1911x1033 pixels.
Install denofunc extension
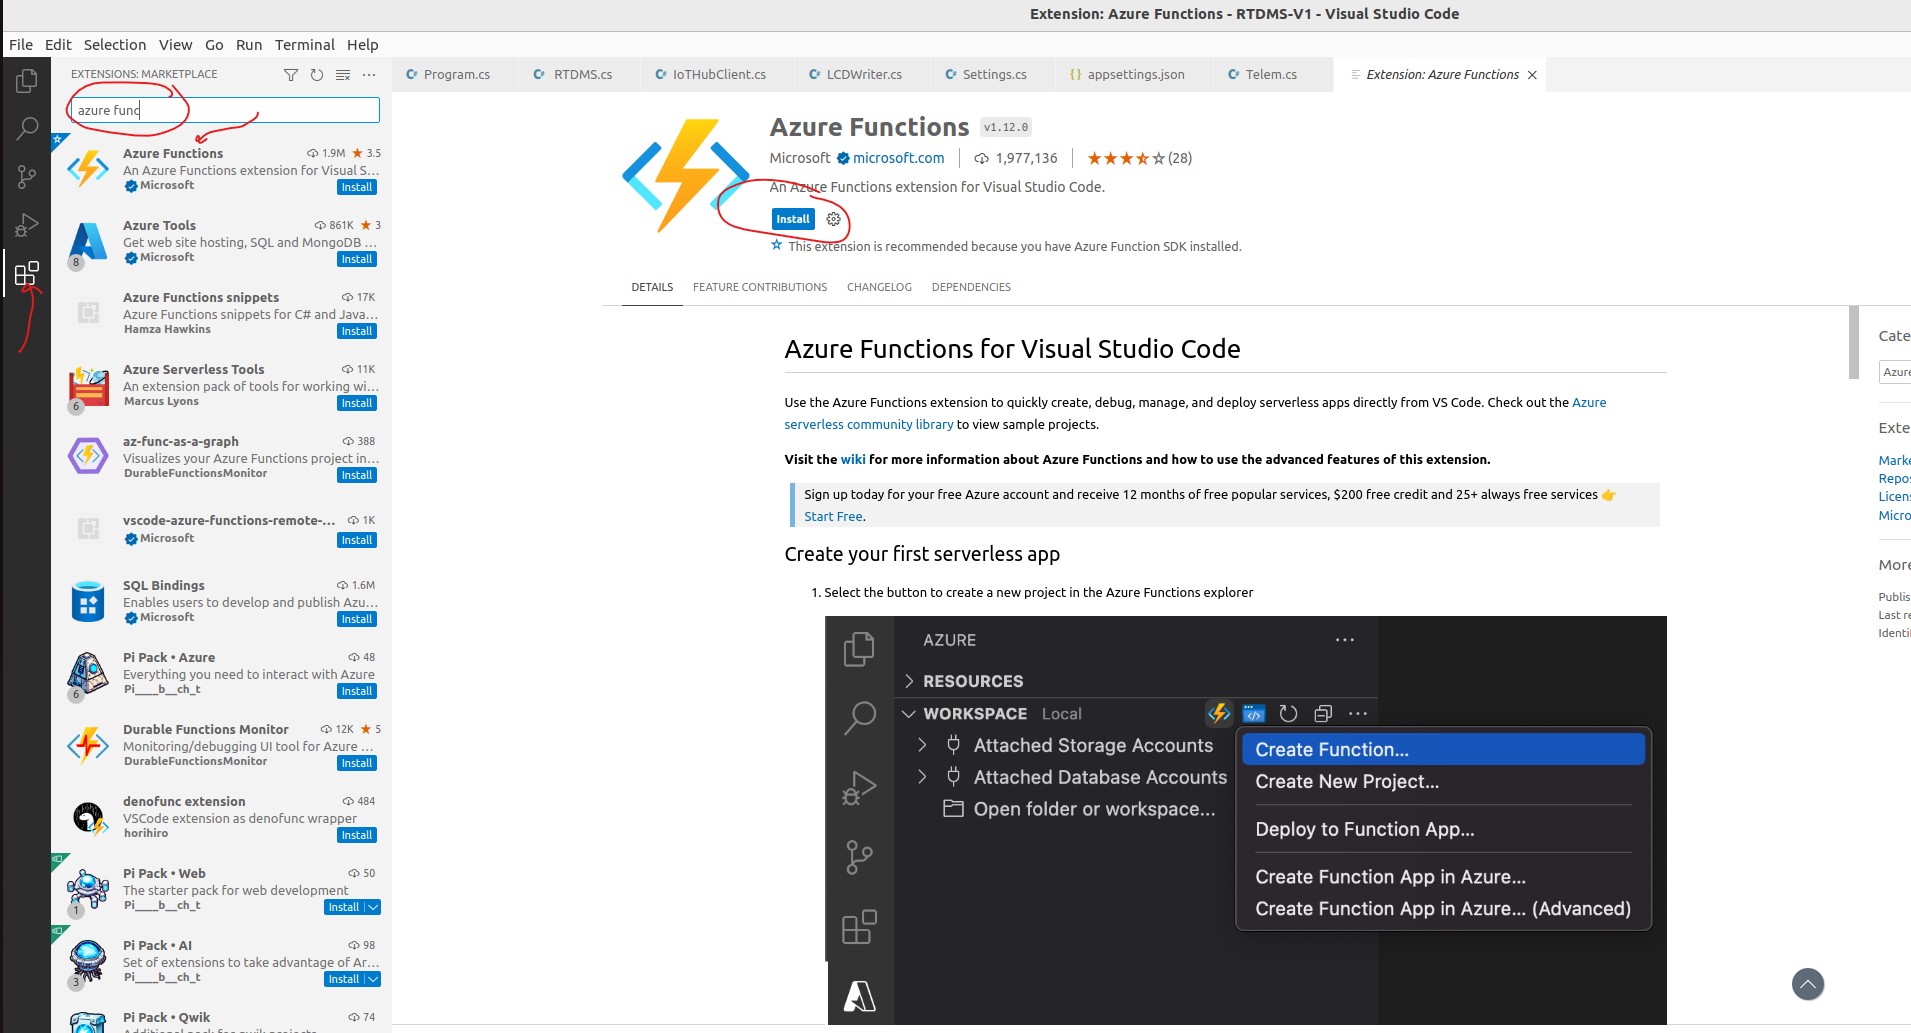click(x=356, y=835)
